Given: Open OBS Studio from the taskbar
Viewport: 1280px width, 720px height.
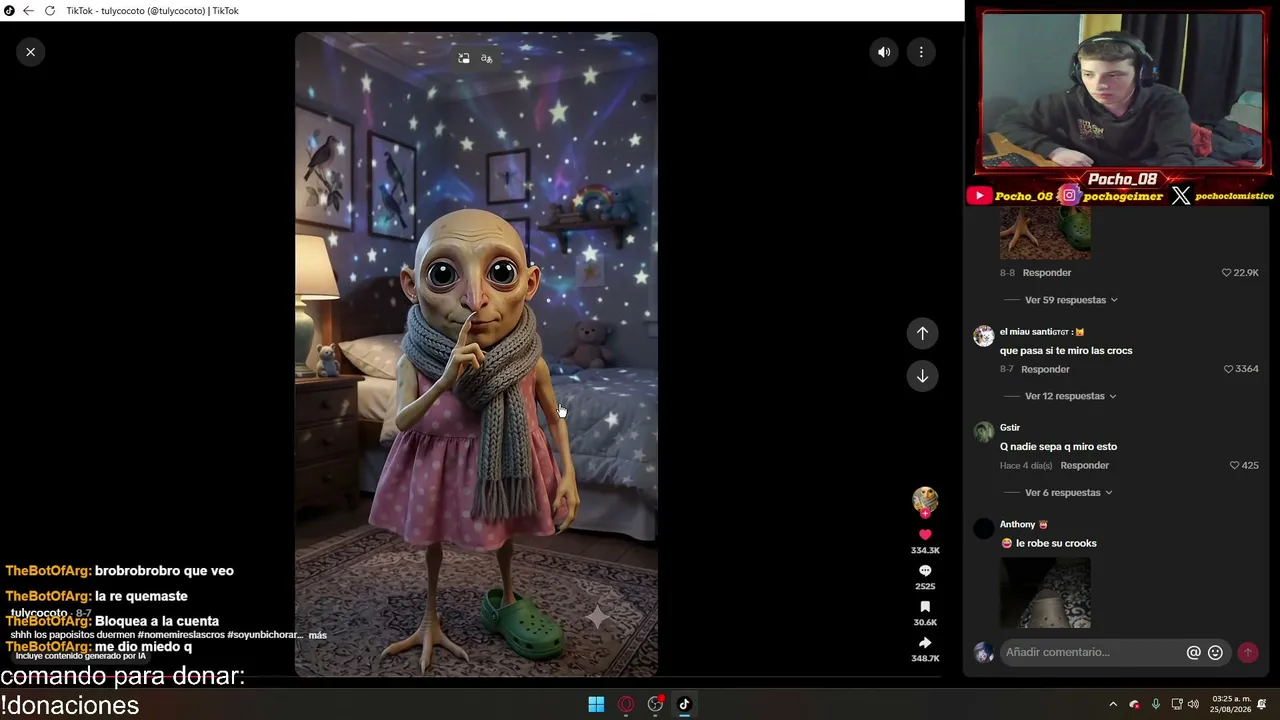Looking at the screenshot, I should click(x=656, y=704).
